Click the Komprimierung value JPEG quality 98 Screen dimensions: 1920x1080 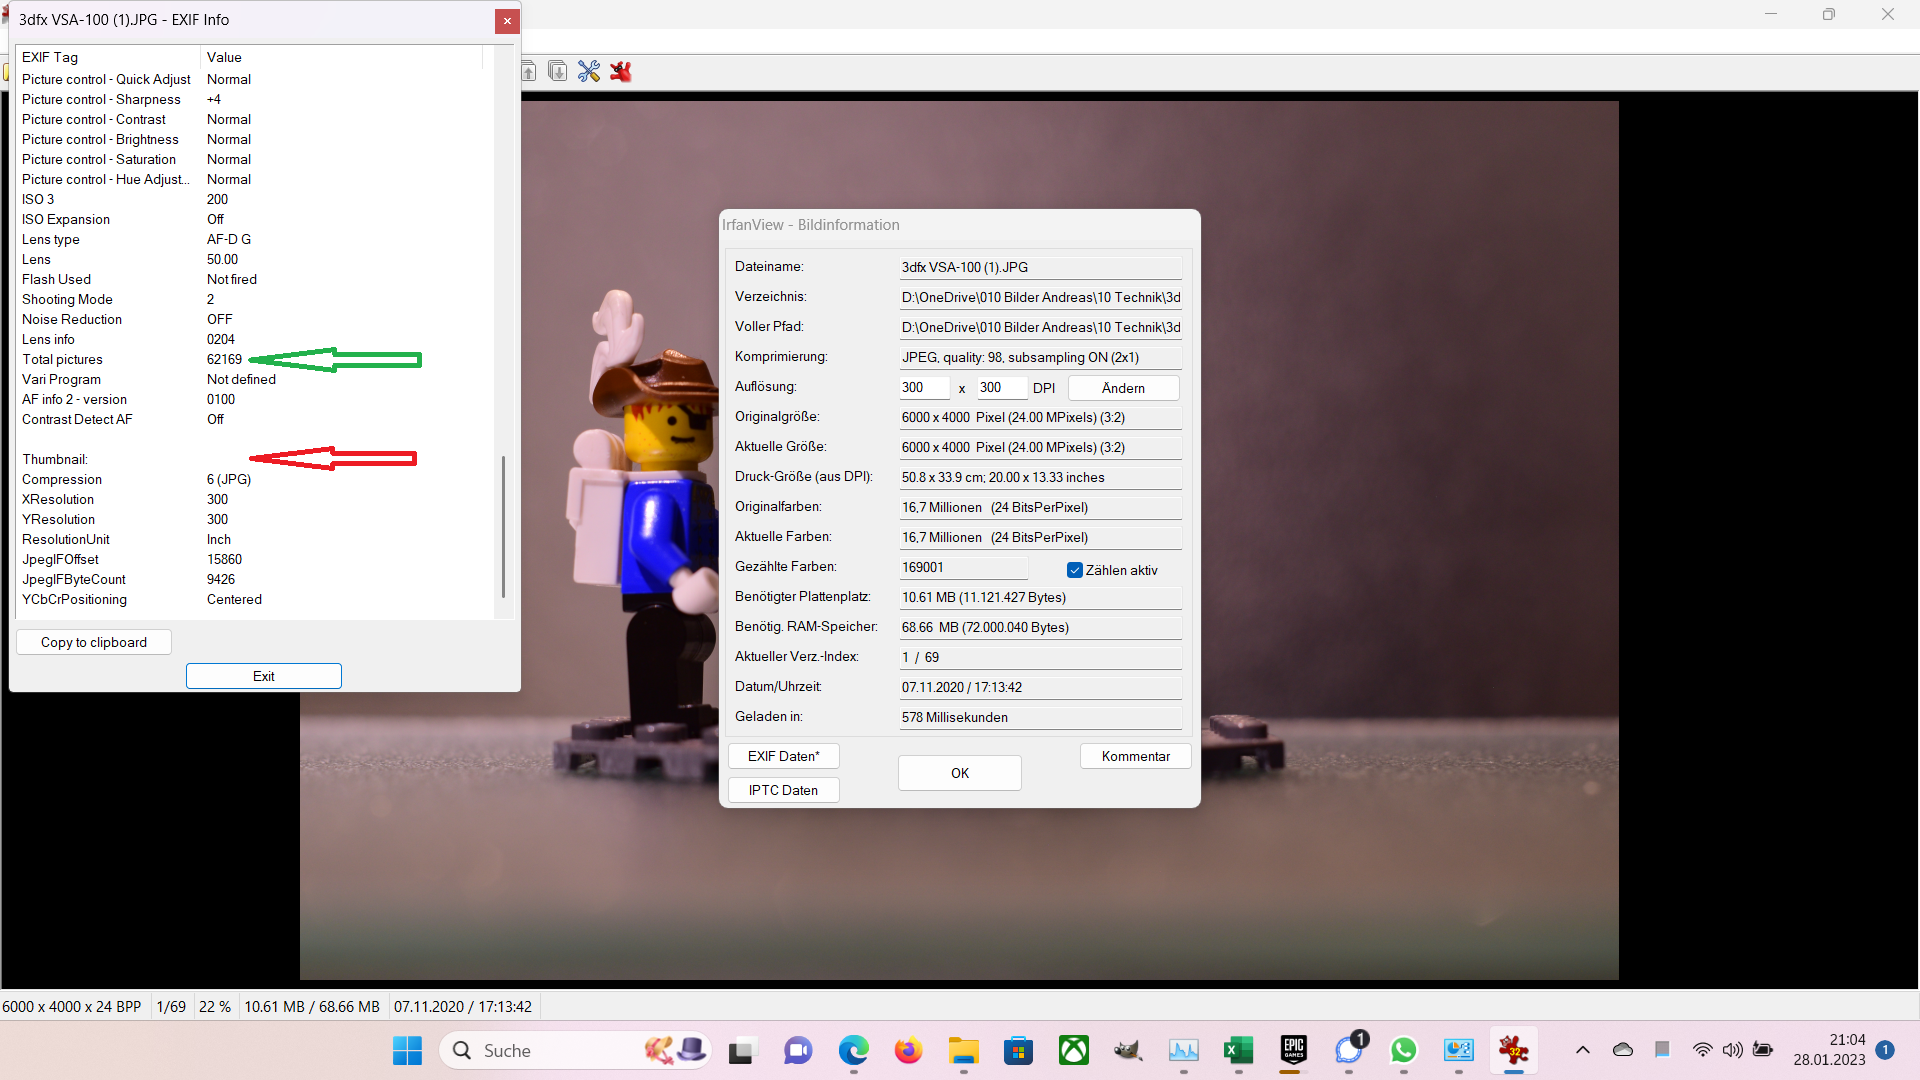coord(1040,357)
